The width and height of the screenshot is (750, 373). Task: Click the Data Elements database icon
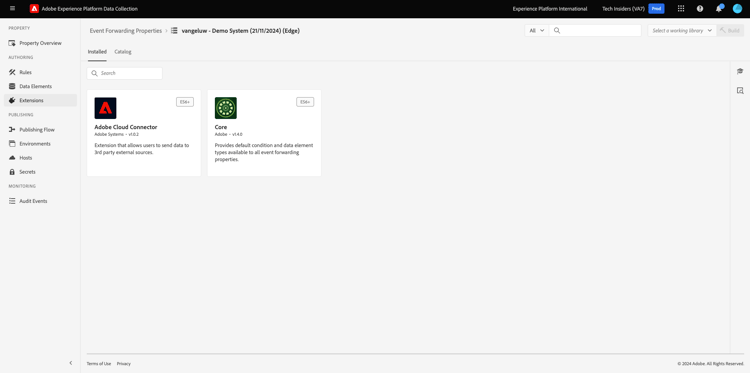click(x=12, y=86)
